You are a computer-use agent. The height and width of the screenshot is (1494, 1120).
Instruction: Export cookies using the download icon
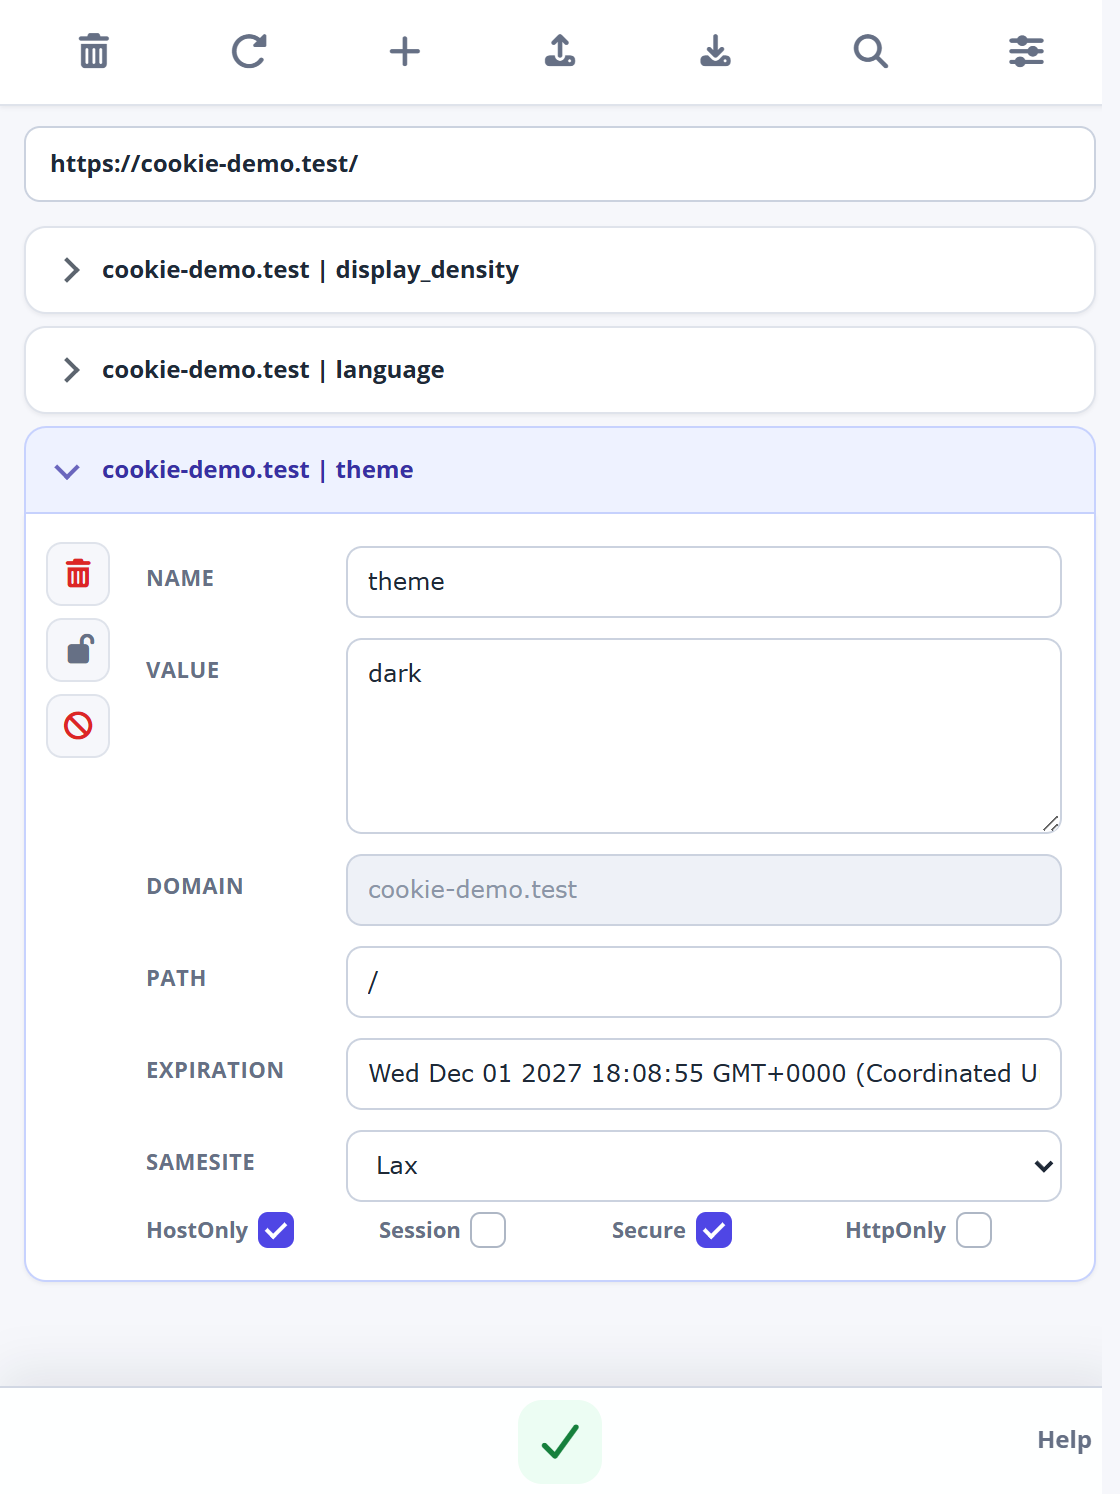(716, 51)
